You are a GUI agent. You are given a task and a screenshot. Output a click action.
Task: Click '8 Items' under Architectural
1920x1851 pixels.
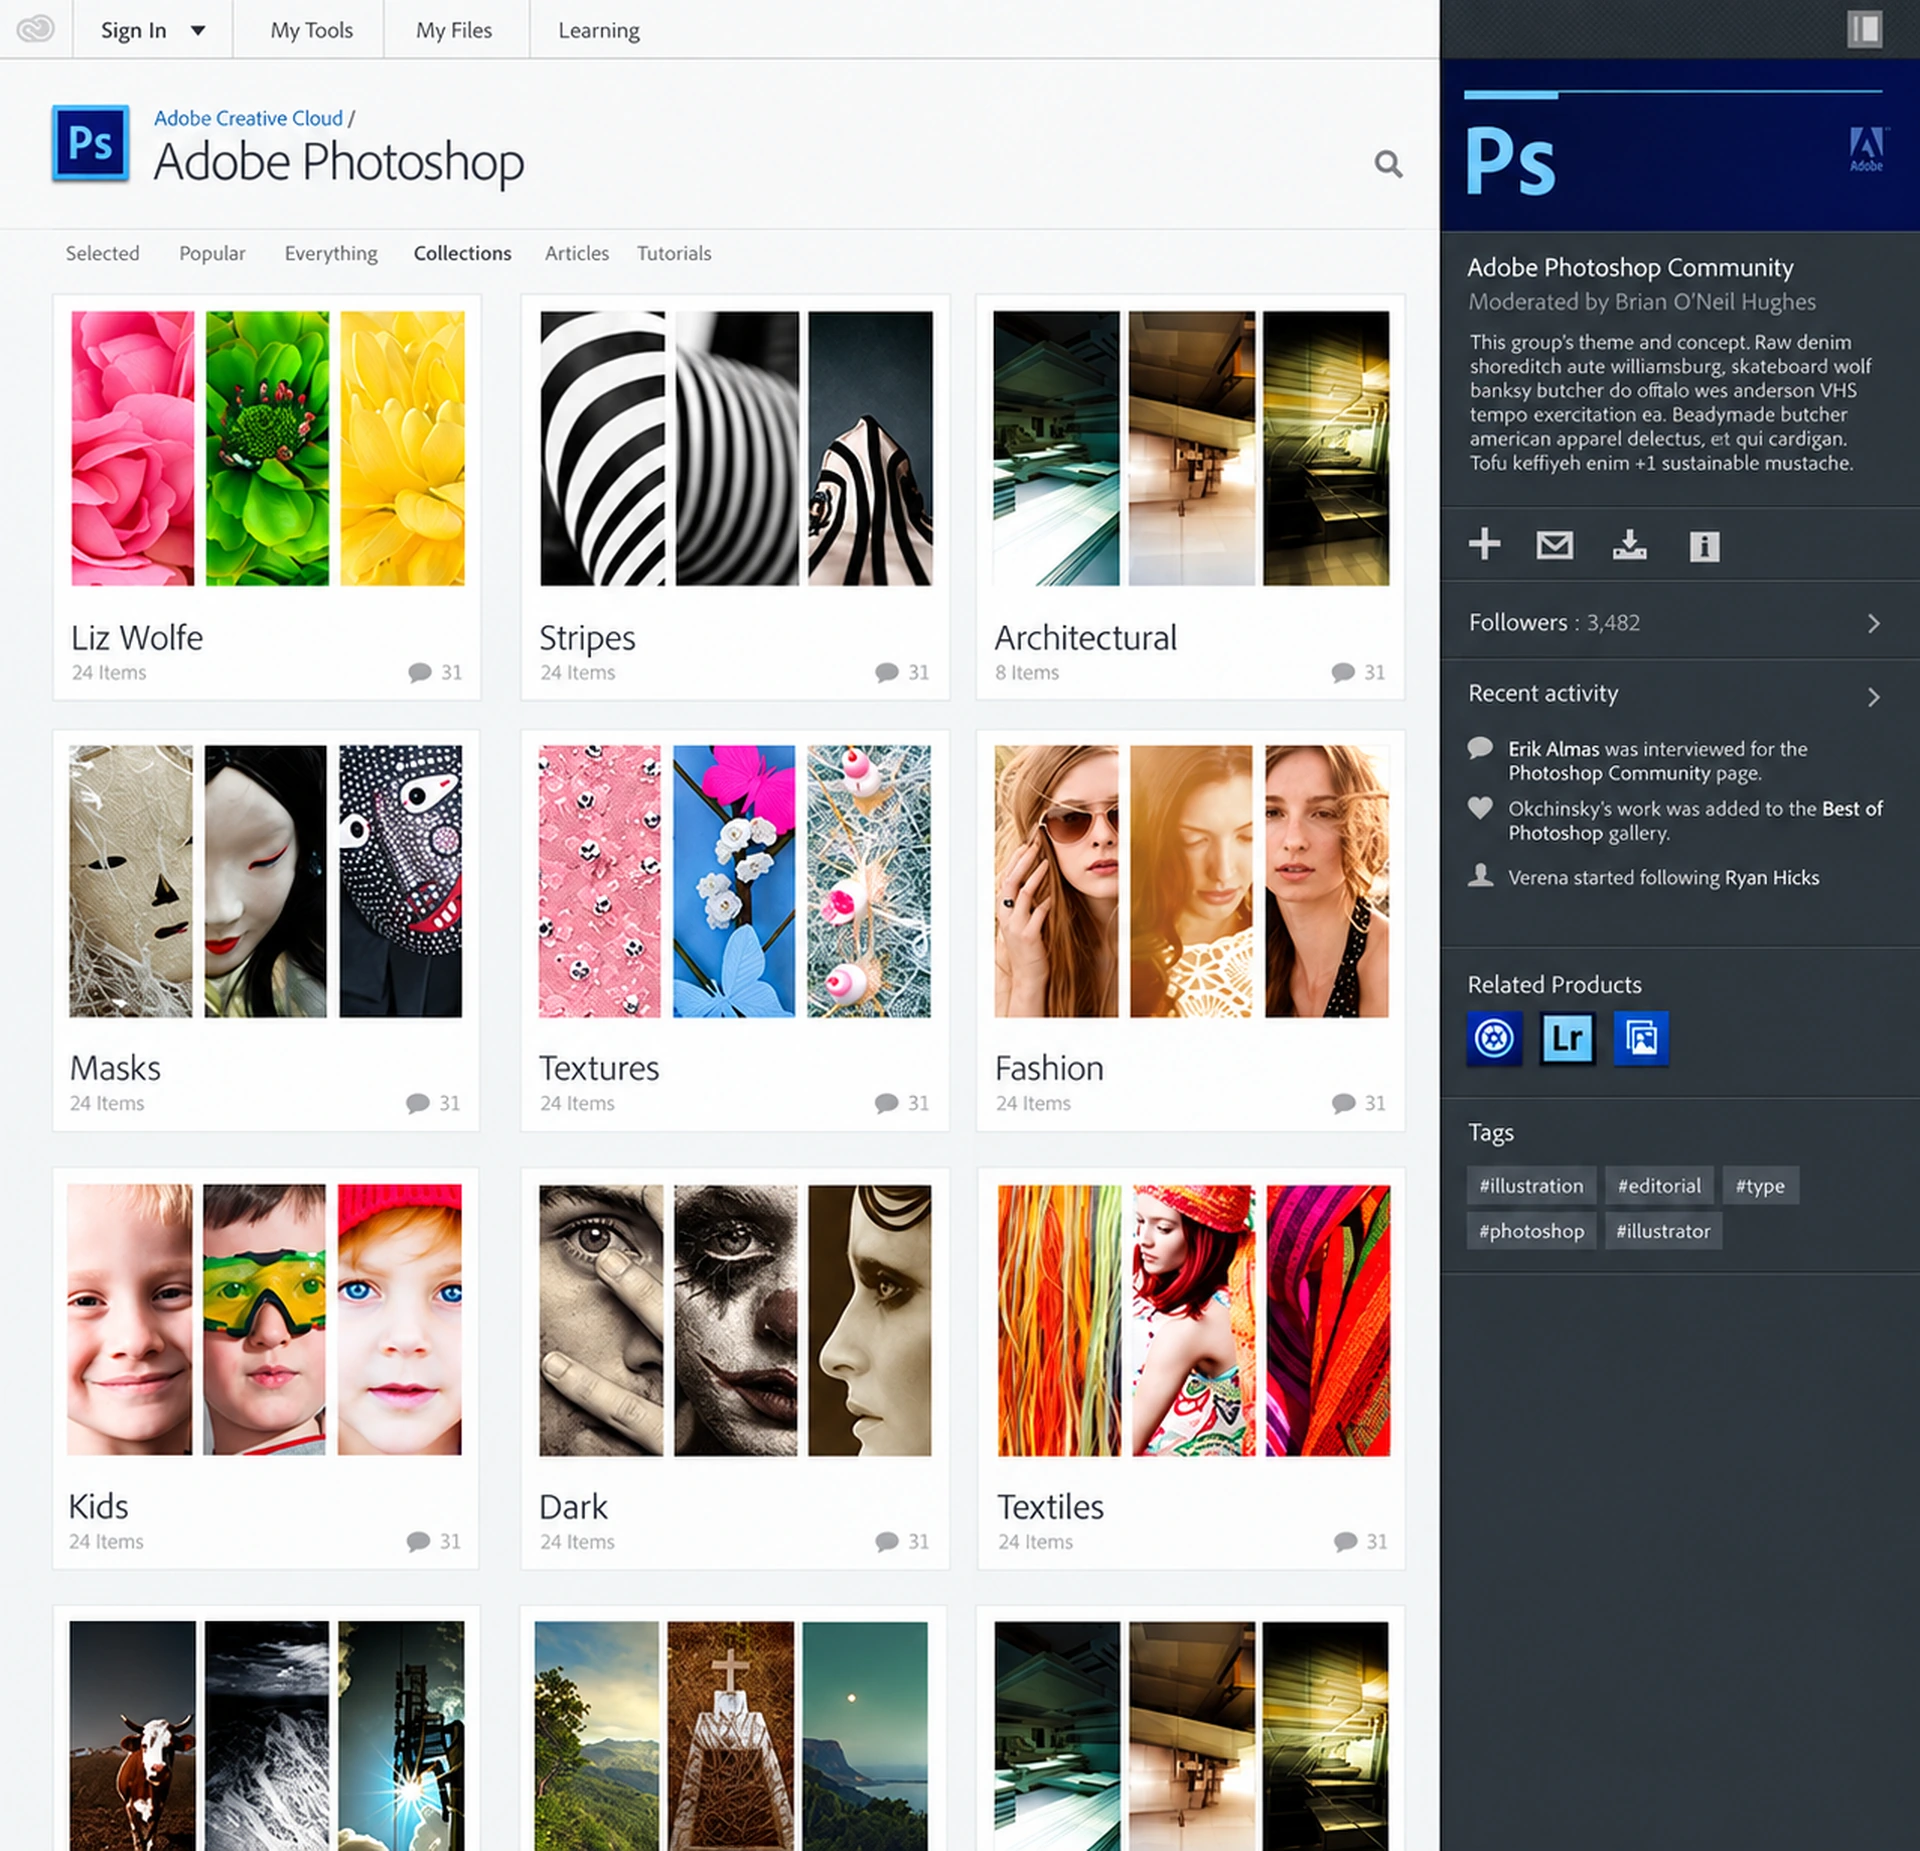[x=1026, y=672]
